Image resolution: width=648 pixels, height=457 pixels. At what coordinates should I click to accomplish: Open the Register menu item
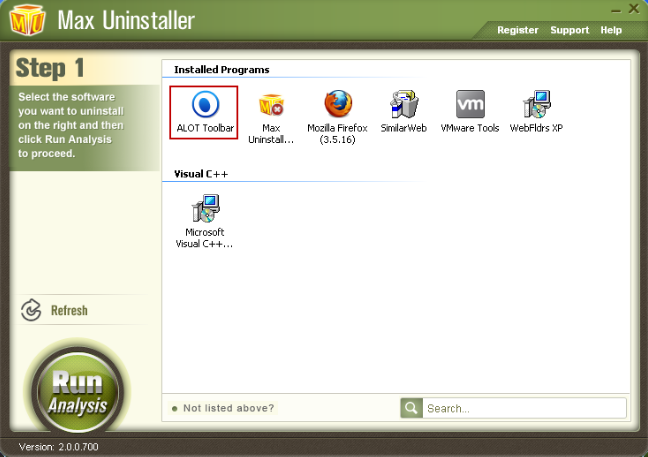[517, 30]
